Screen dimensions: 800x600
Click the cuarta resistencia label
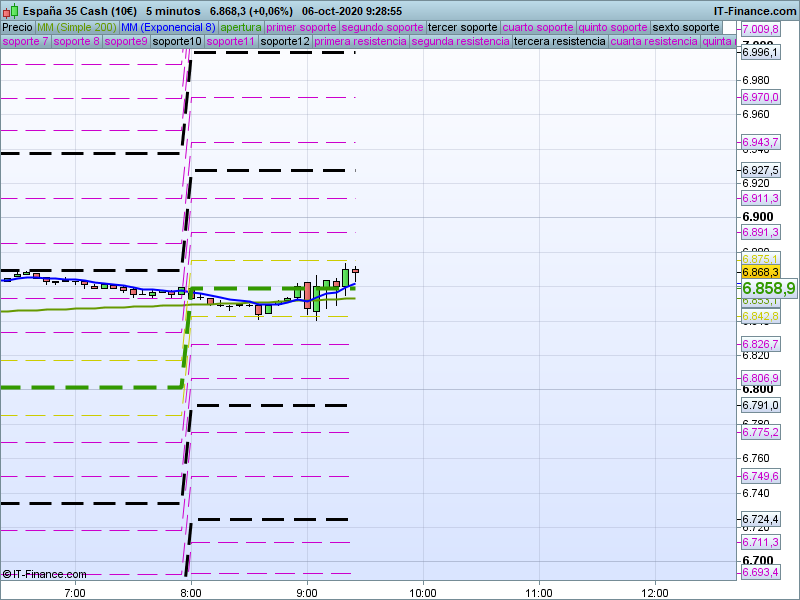pos(654,42)
